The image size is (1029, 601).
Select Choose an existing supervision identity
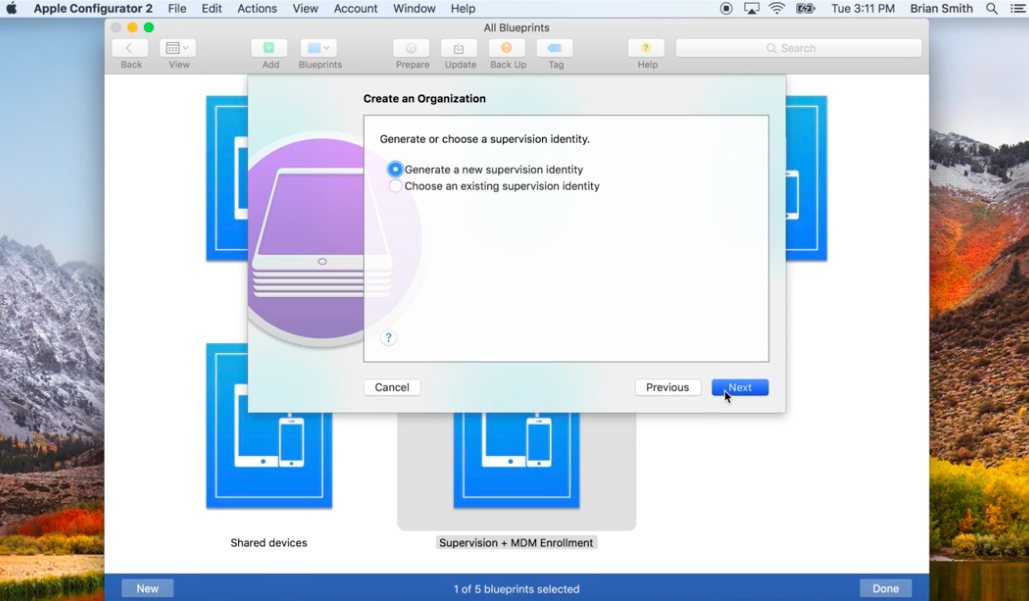395,186
